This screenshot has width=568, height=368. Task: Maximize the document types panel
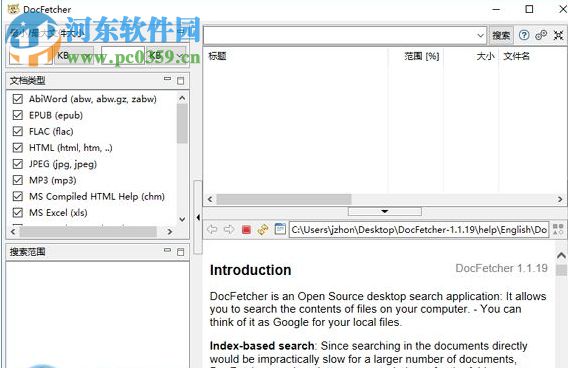180,80
